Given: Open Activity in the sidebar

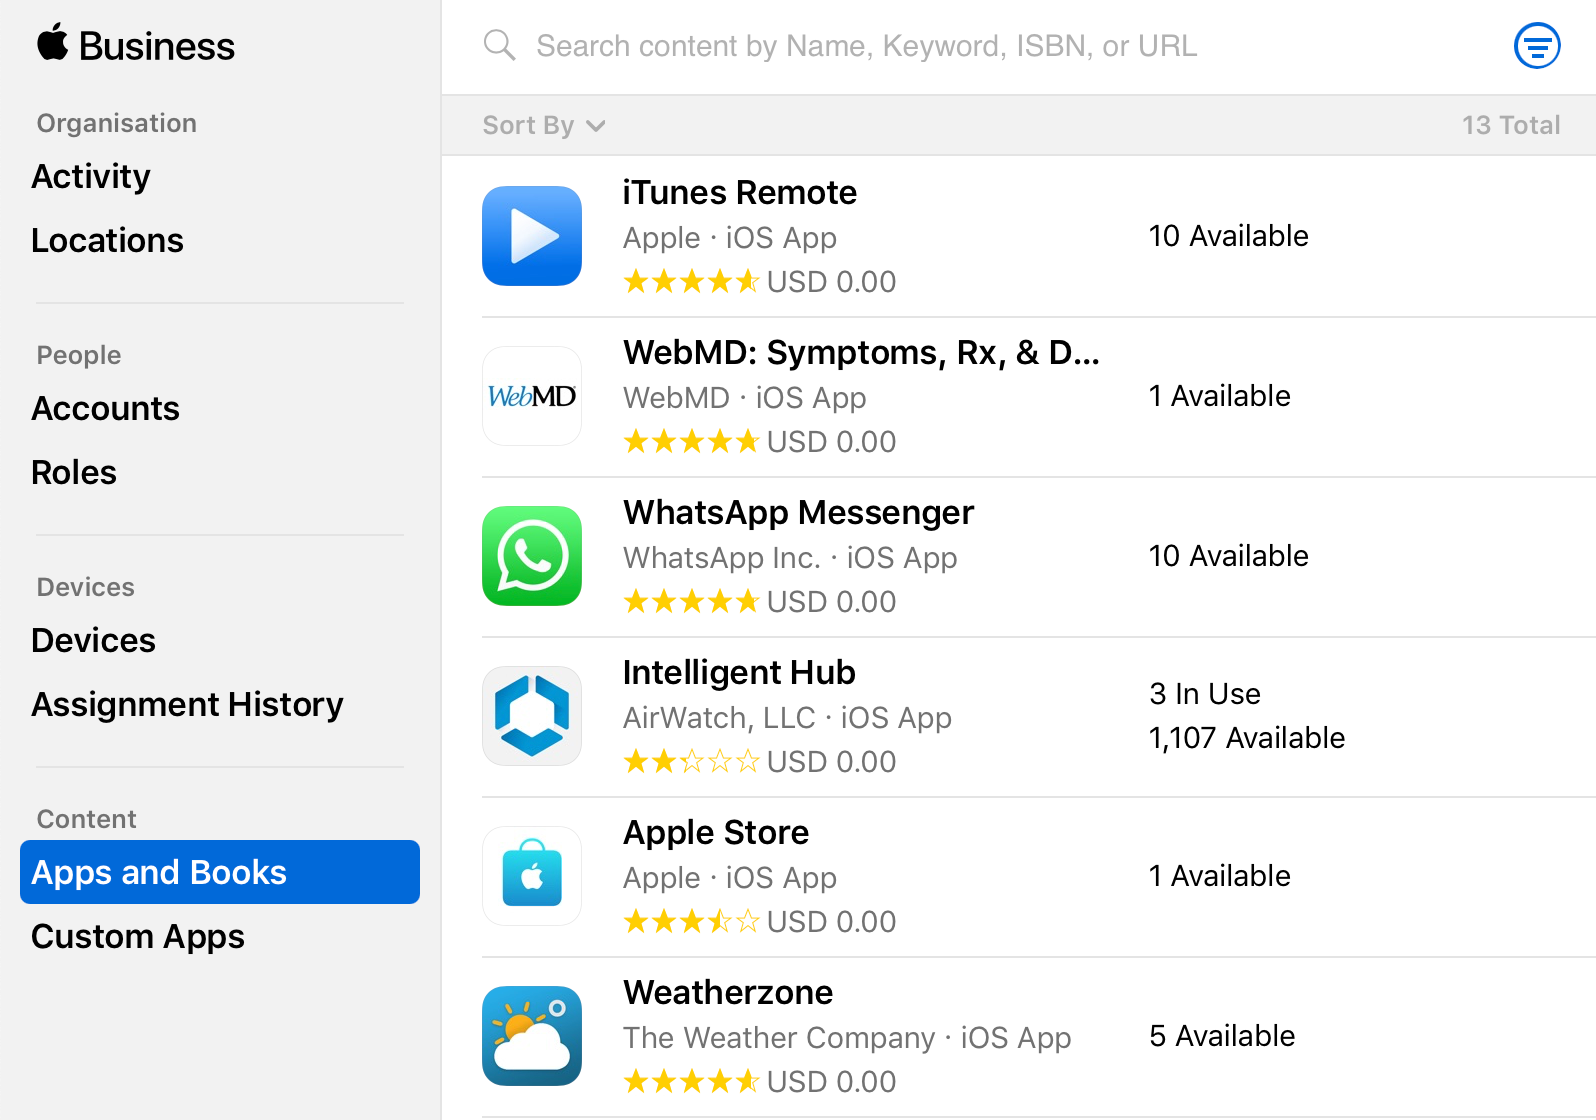Looking at the screenshot, I should click(x=91, y=176).
